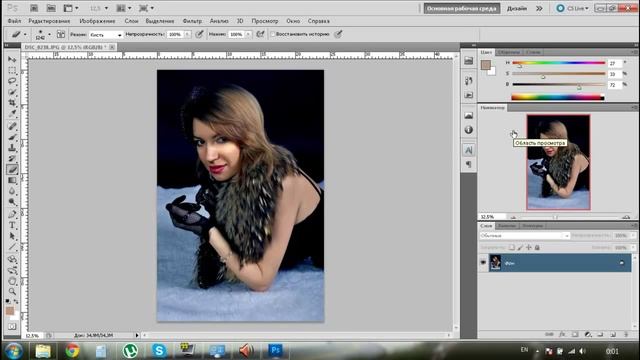Launch Bridge from application bar
640x360 pixels.
pyautogui.click(x=34, y=8)
